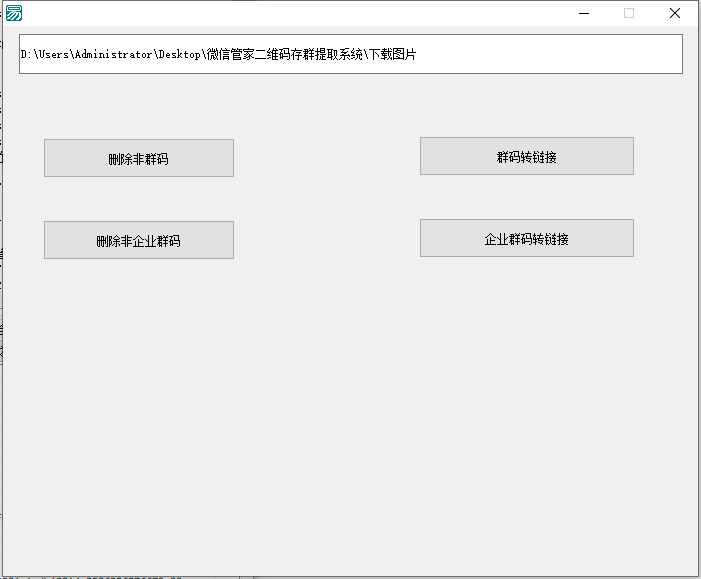701x579 pixels.
Task: Close the QR code tool window
Action: (x=675, y=13)
